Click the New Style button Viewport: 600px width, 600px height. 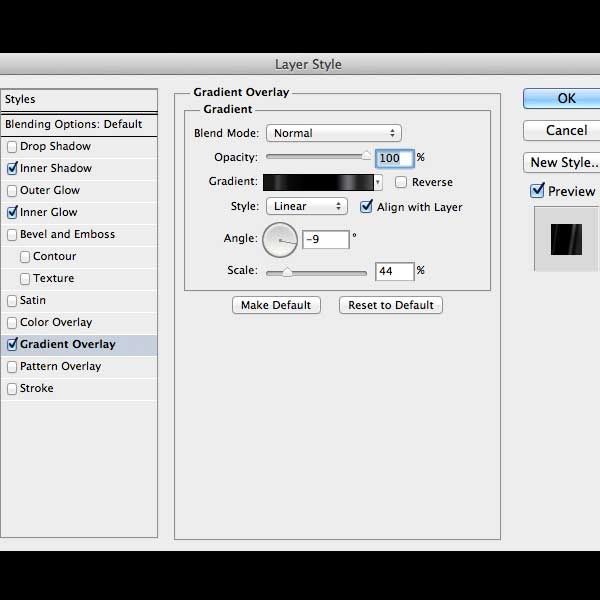[x=562, y=163]
